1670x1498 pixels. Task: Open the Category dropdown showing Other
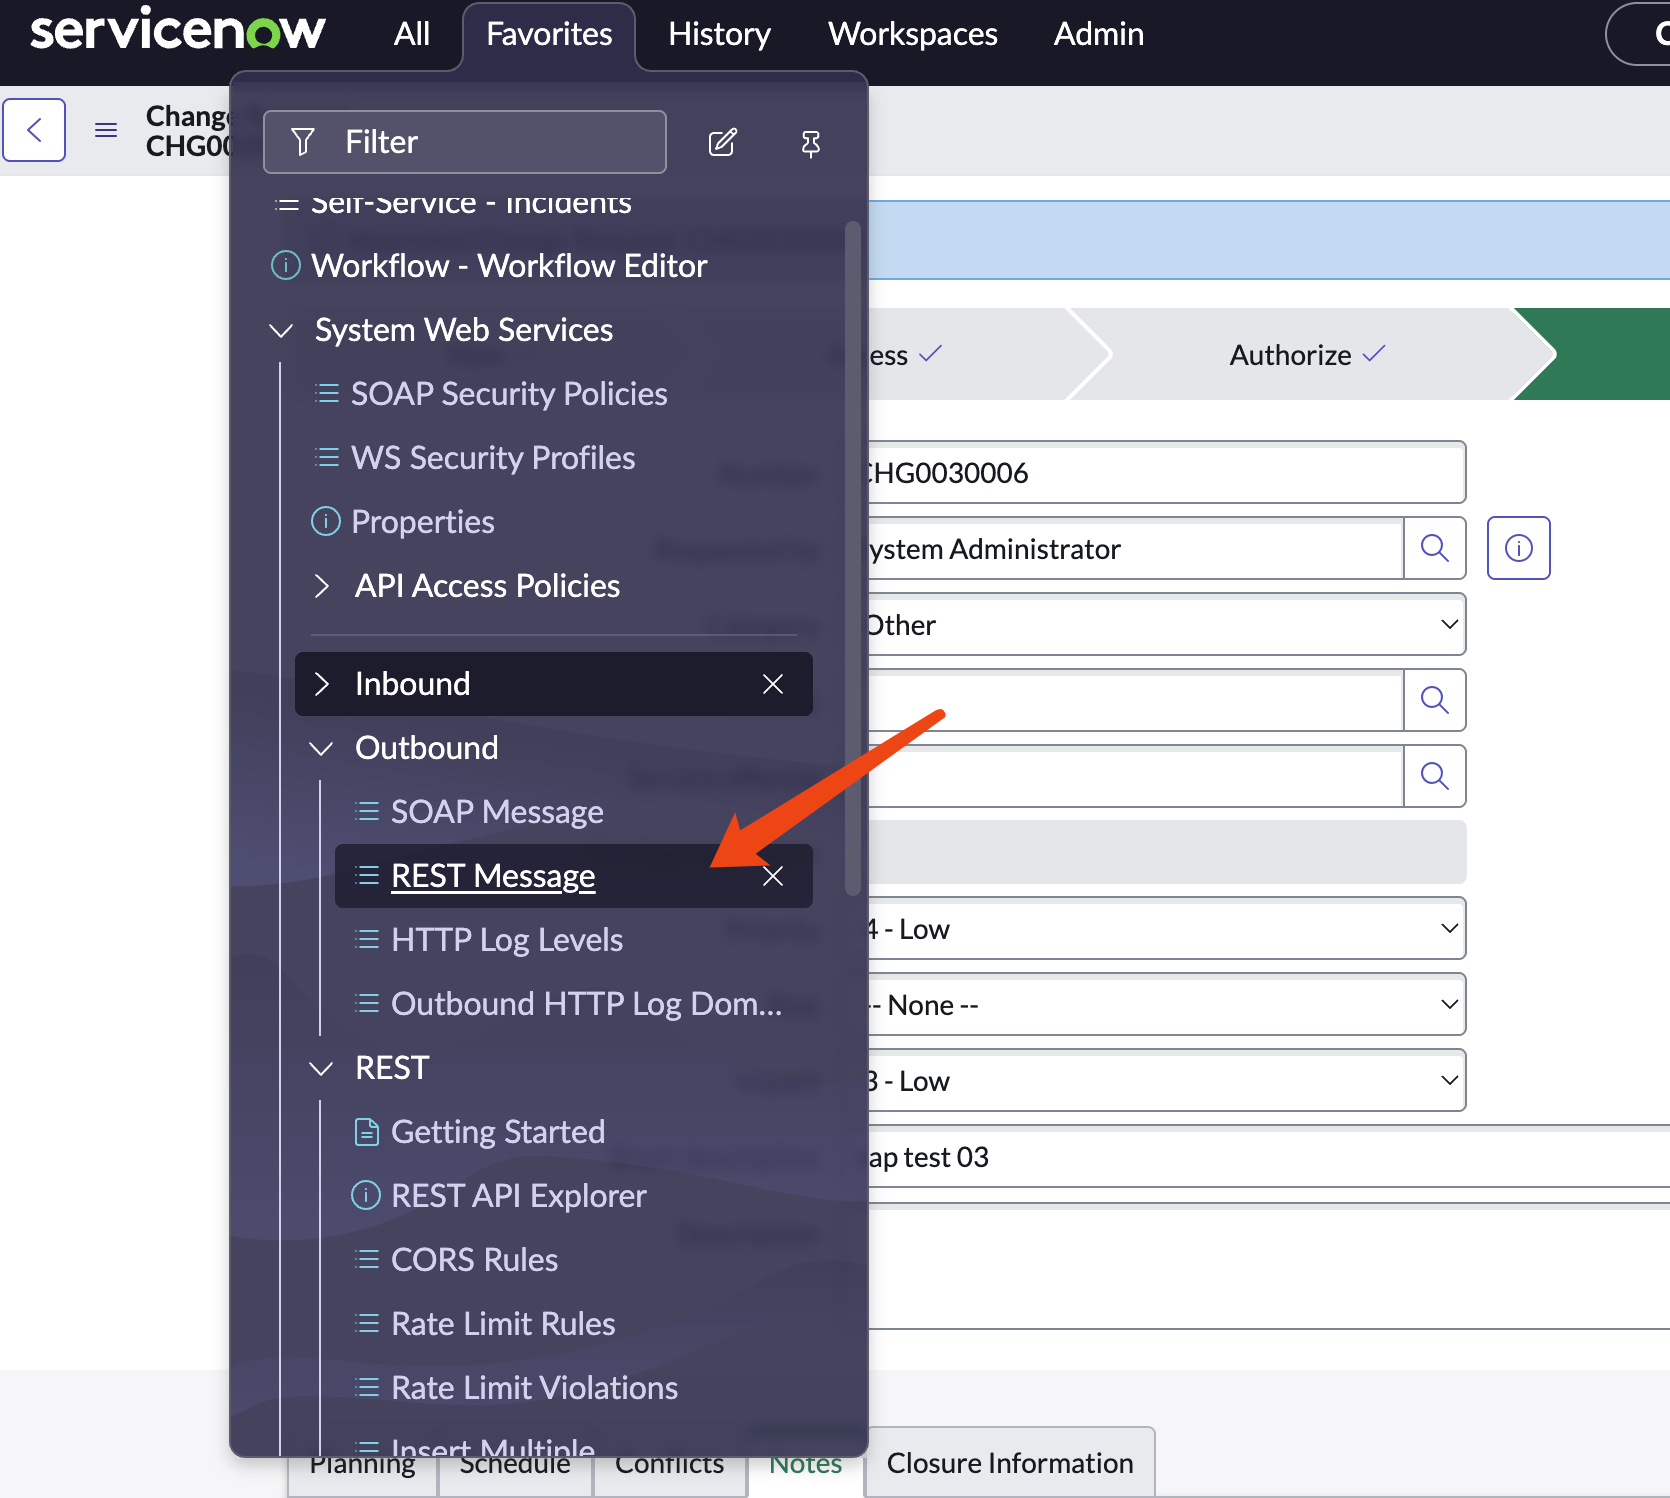1160,625
